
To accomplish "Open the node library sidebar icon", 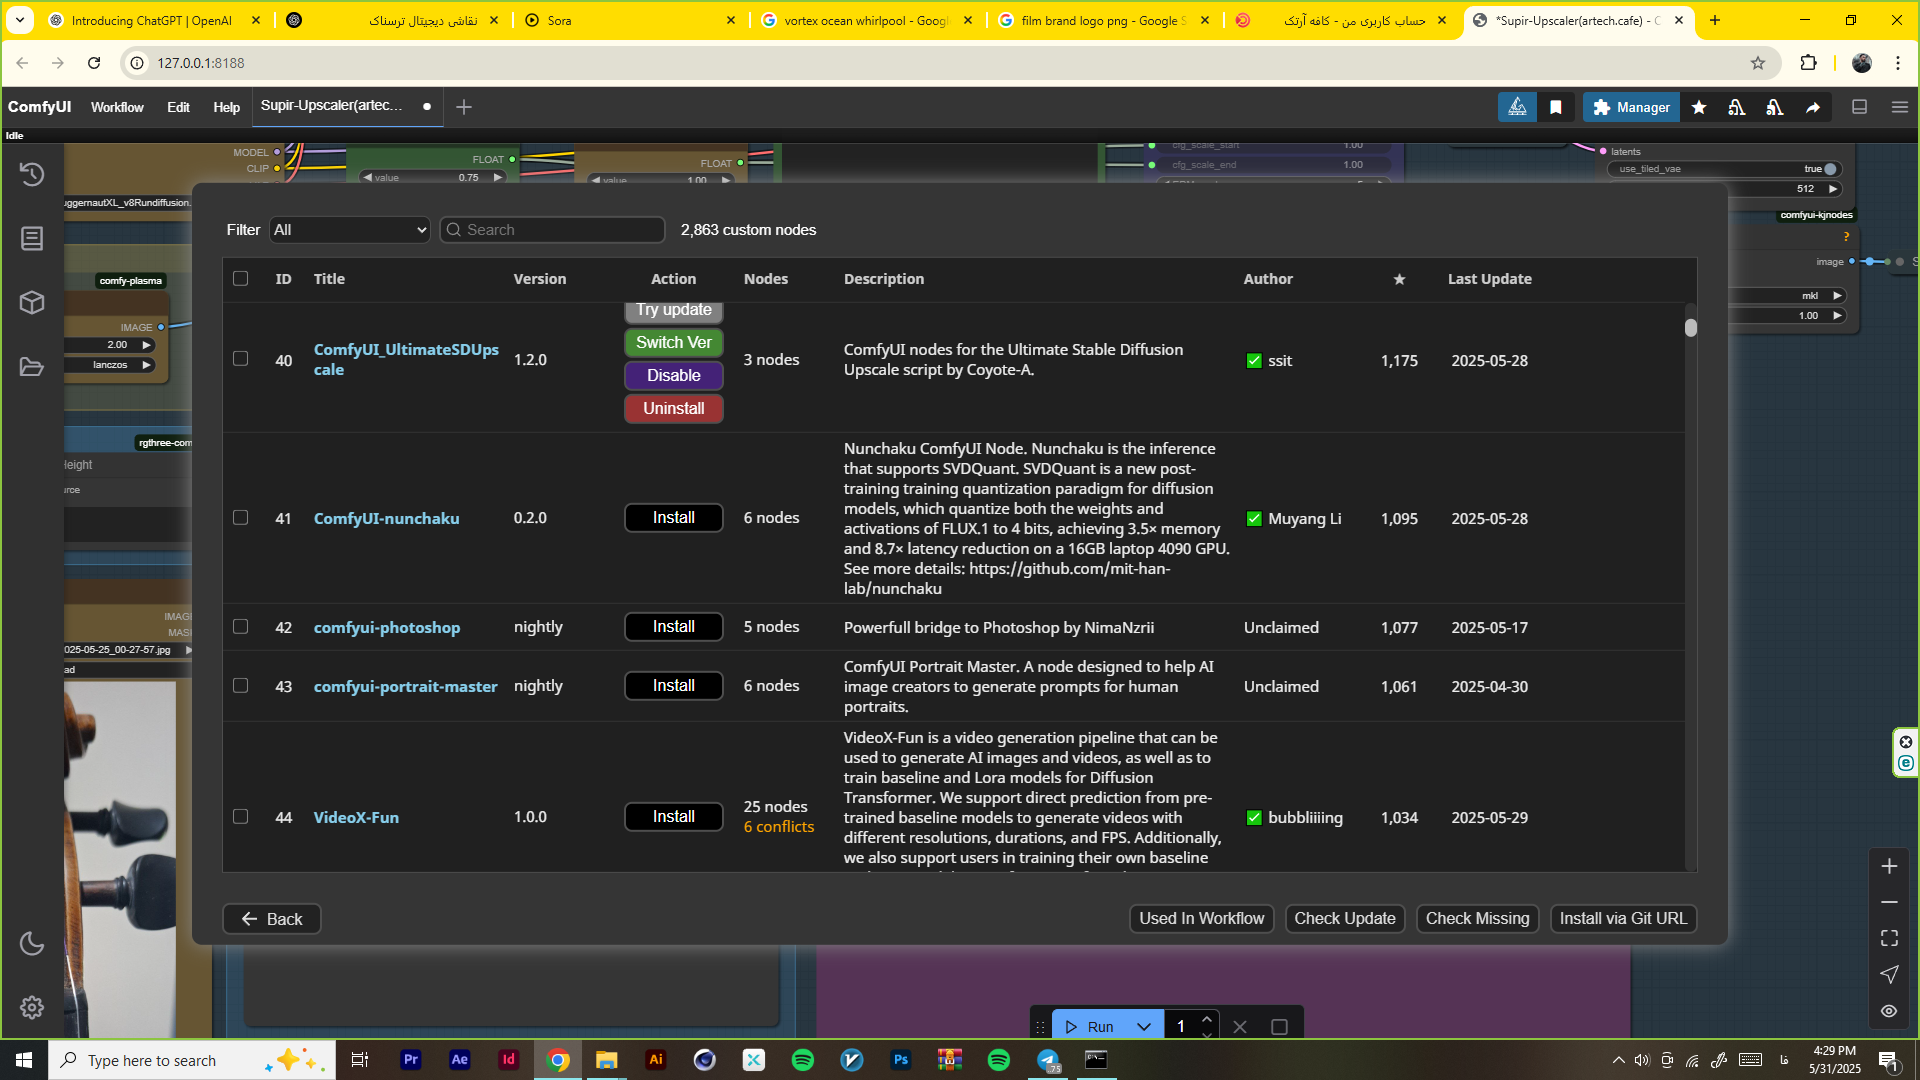I will (x=32, y=238).
